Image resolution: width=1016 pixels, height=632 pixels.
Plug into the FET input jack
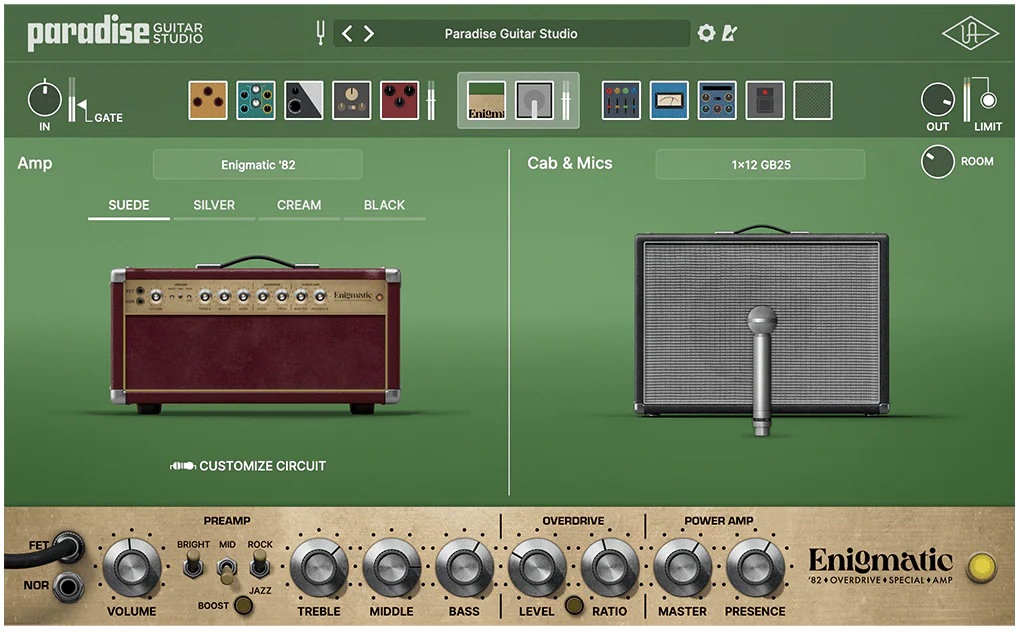(x=68, y=548)
